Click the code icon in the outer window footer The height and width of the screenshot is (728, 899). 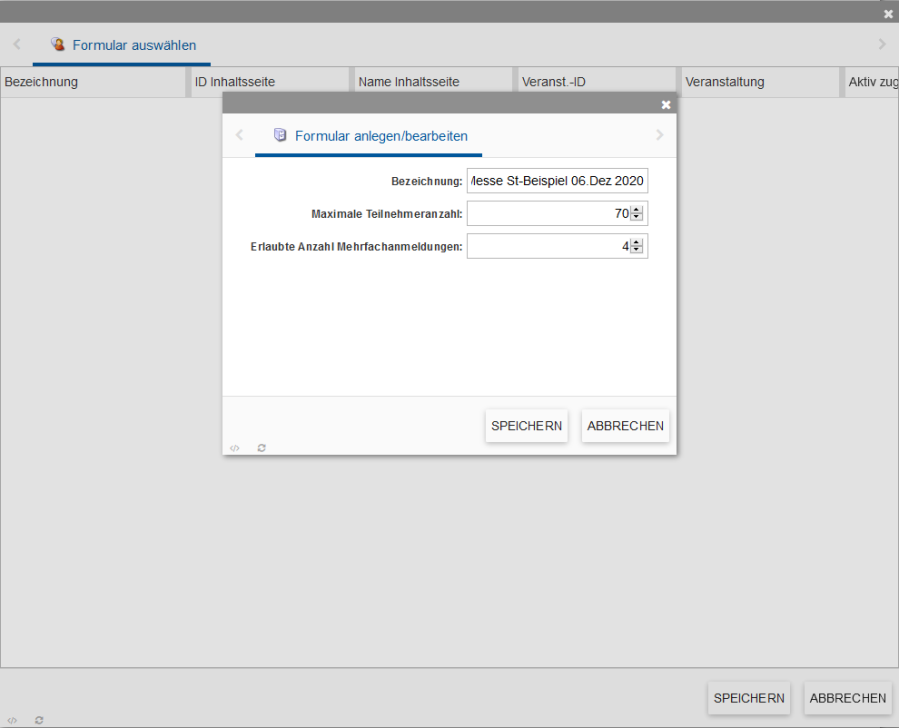pos(12,720)
